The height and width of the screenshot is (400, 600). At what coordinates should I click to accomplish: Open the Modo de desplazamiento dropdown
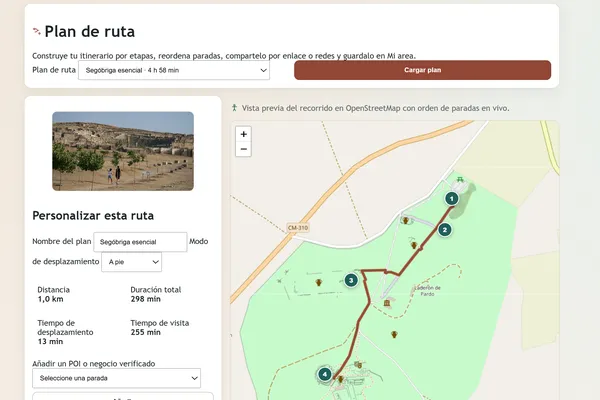pyautogui.click(x=131, y=262)
